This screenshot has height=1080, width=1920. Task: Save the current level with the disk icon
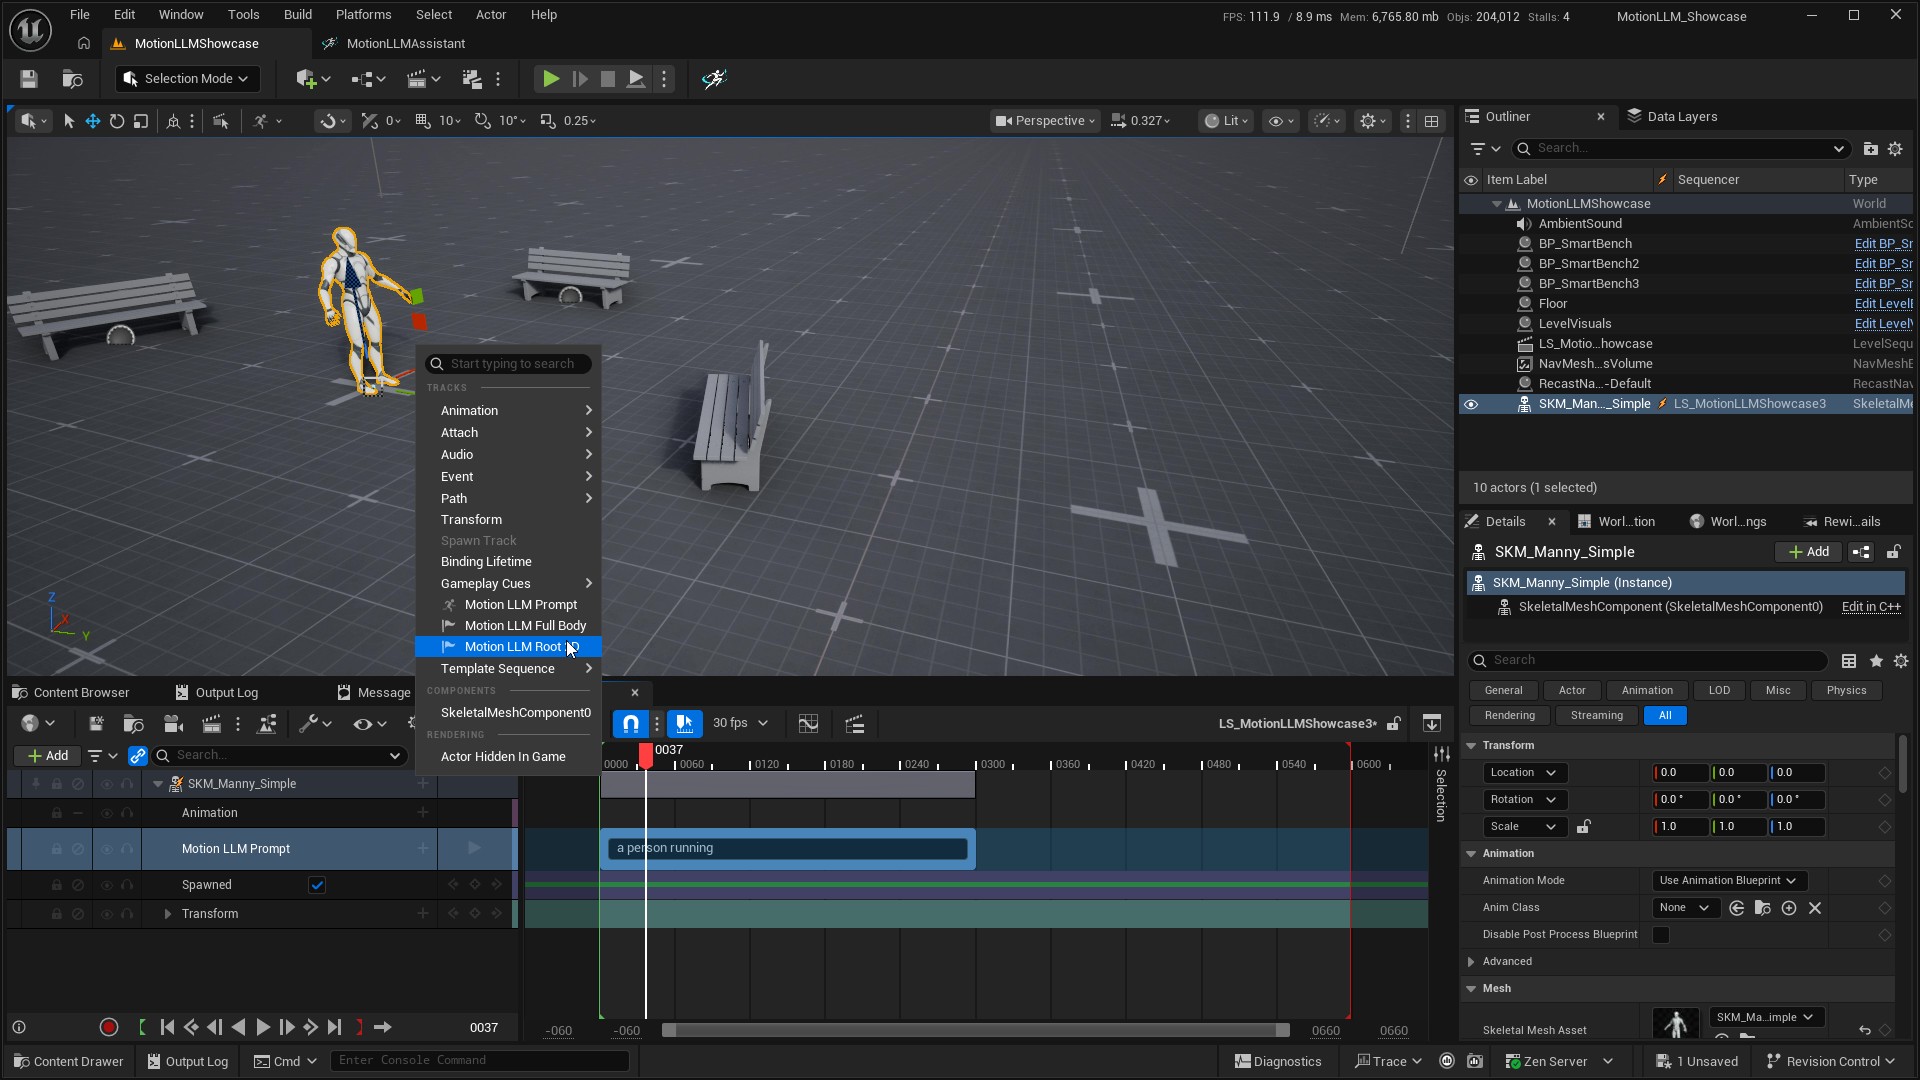[28, 79]
